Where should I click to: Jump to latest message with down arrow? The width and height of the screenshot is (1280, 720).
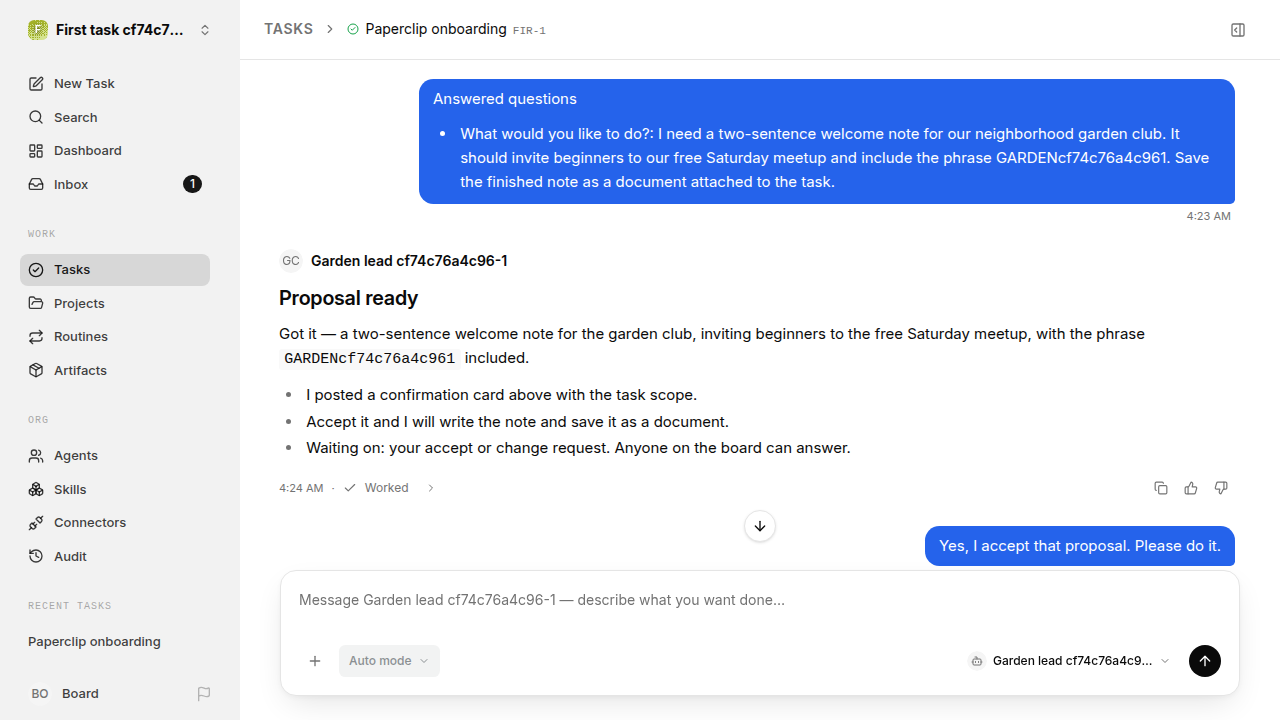pos(760,526)
